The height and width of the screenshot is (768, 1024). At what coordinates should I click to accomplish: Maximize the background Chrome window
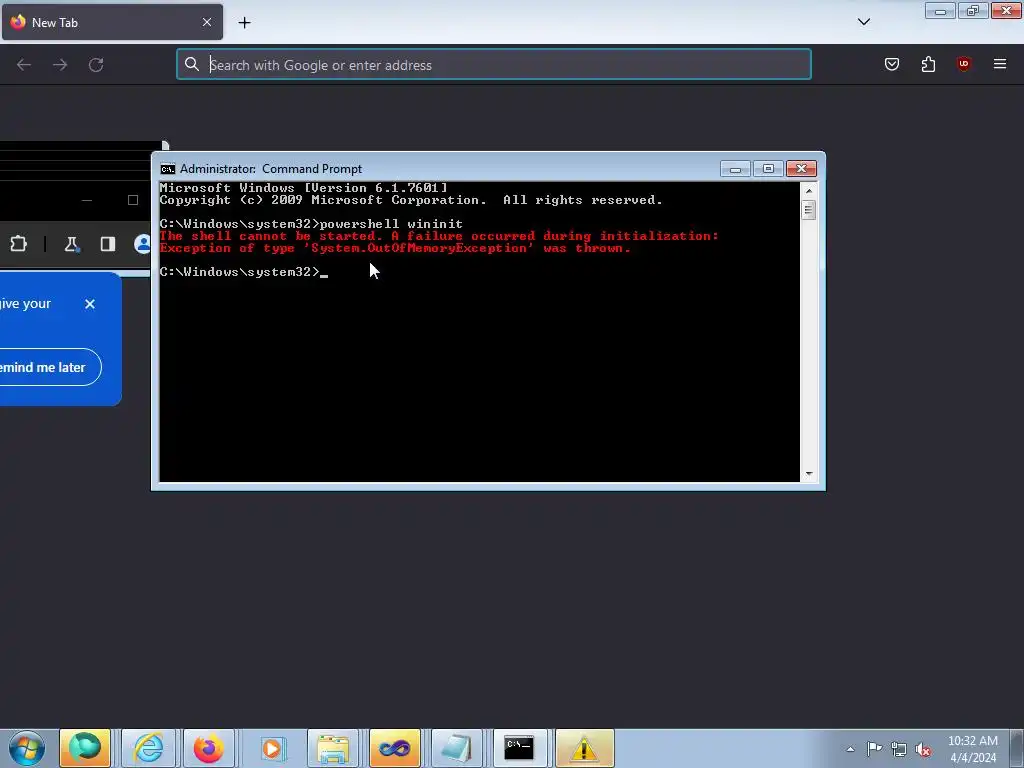[133, 200]
